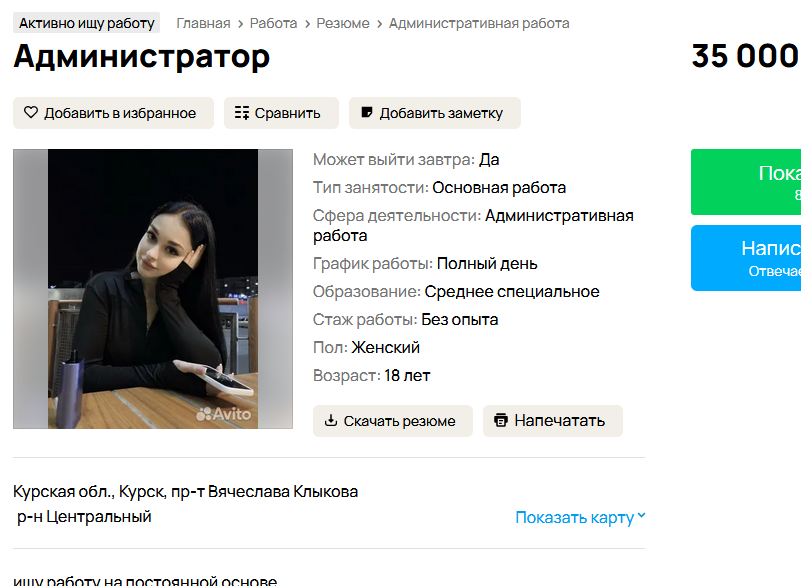This screenshot has width=801, height=586.
Task: Click chevron after Главная in breadcrumb
Action: [x=240, y=24]
